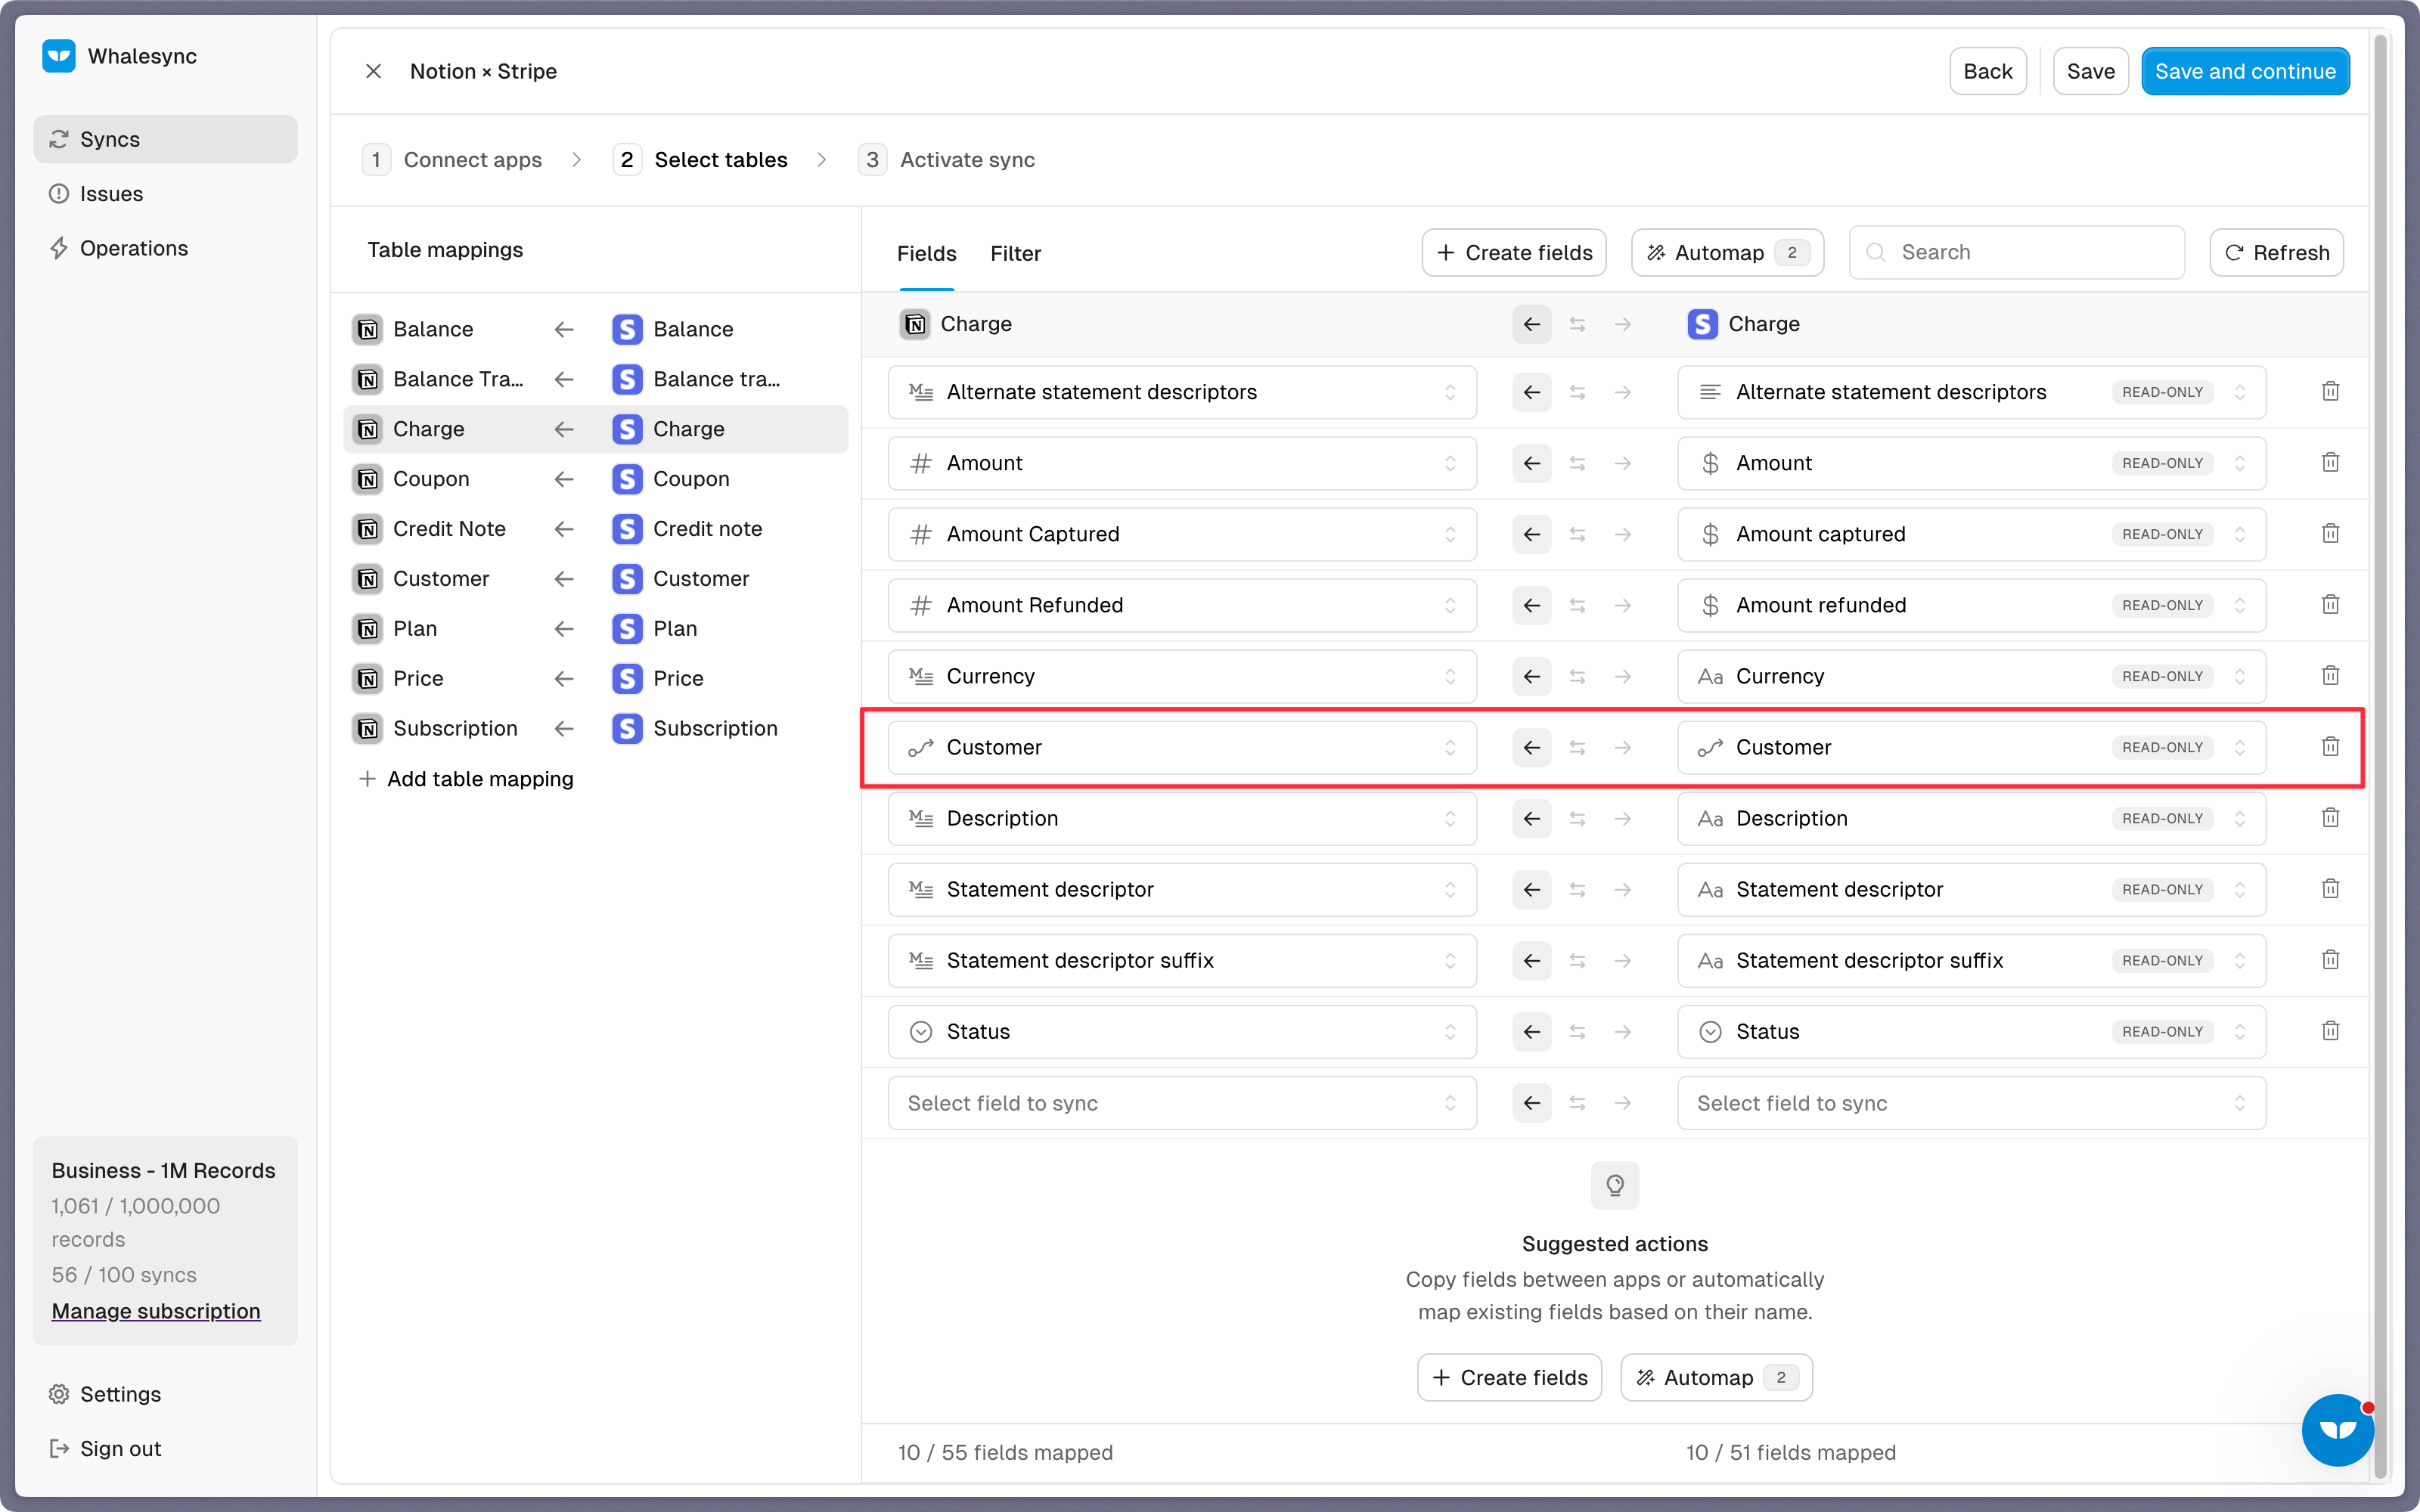The width and height of the screenshot is (2420, 1512).
Task: Delete the Amount Captured field mapping
Action: 2330,533
